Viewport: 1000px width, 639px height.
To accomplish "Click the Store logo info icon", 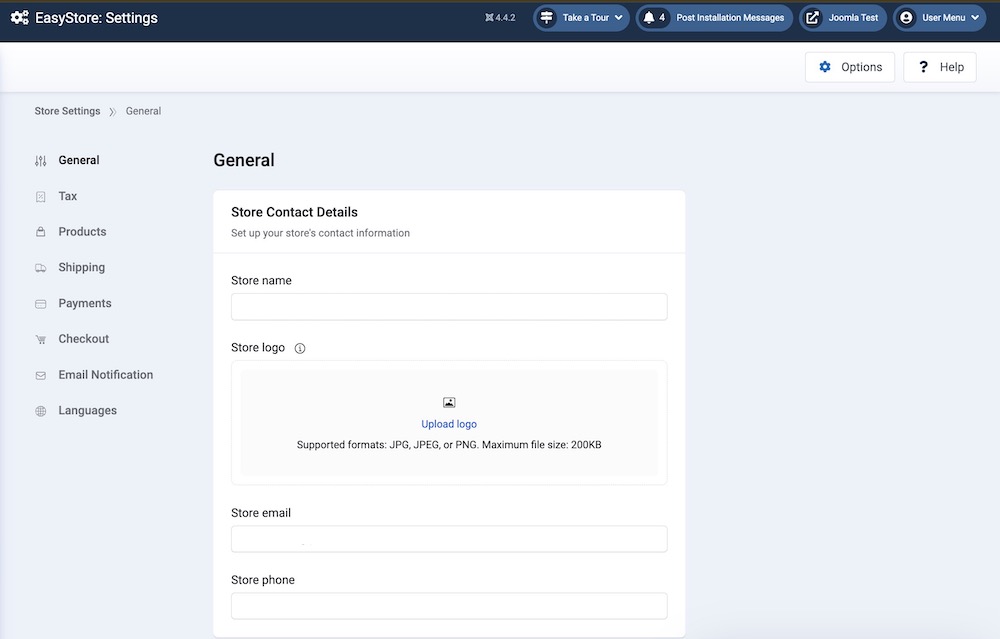I will point(300,349).
